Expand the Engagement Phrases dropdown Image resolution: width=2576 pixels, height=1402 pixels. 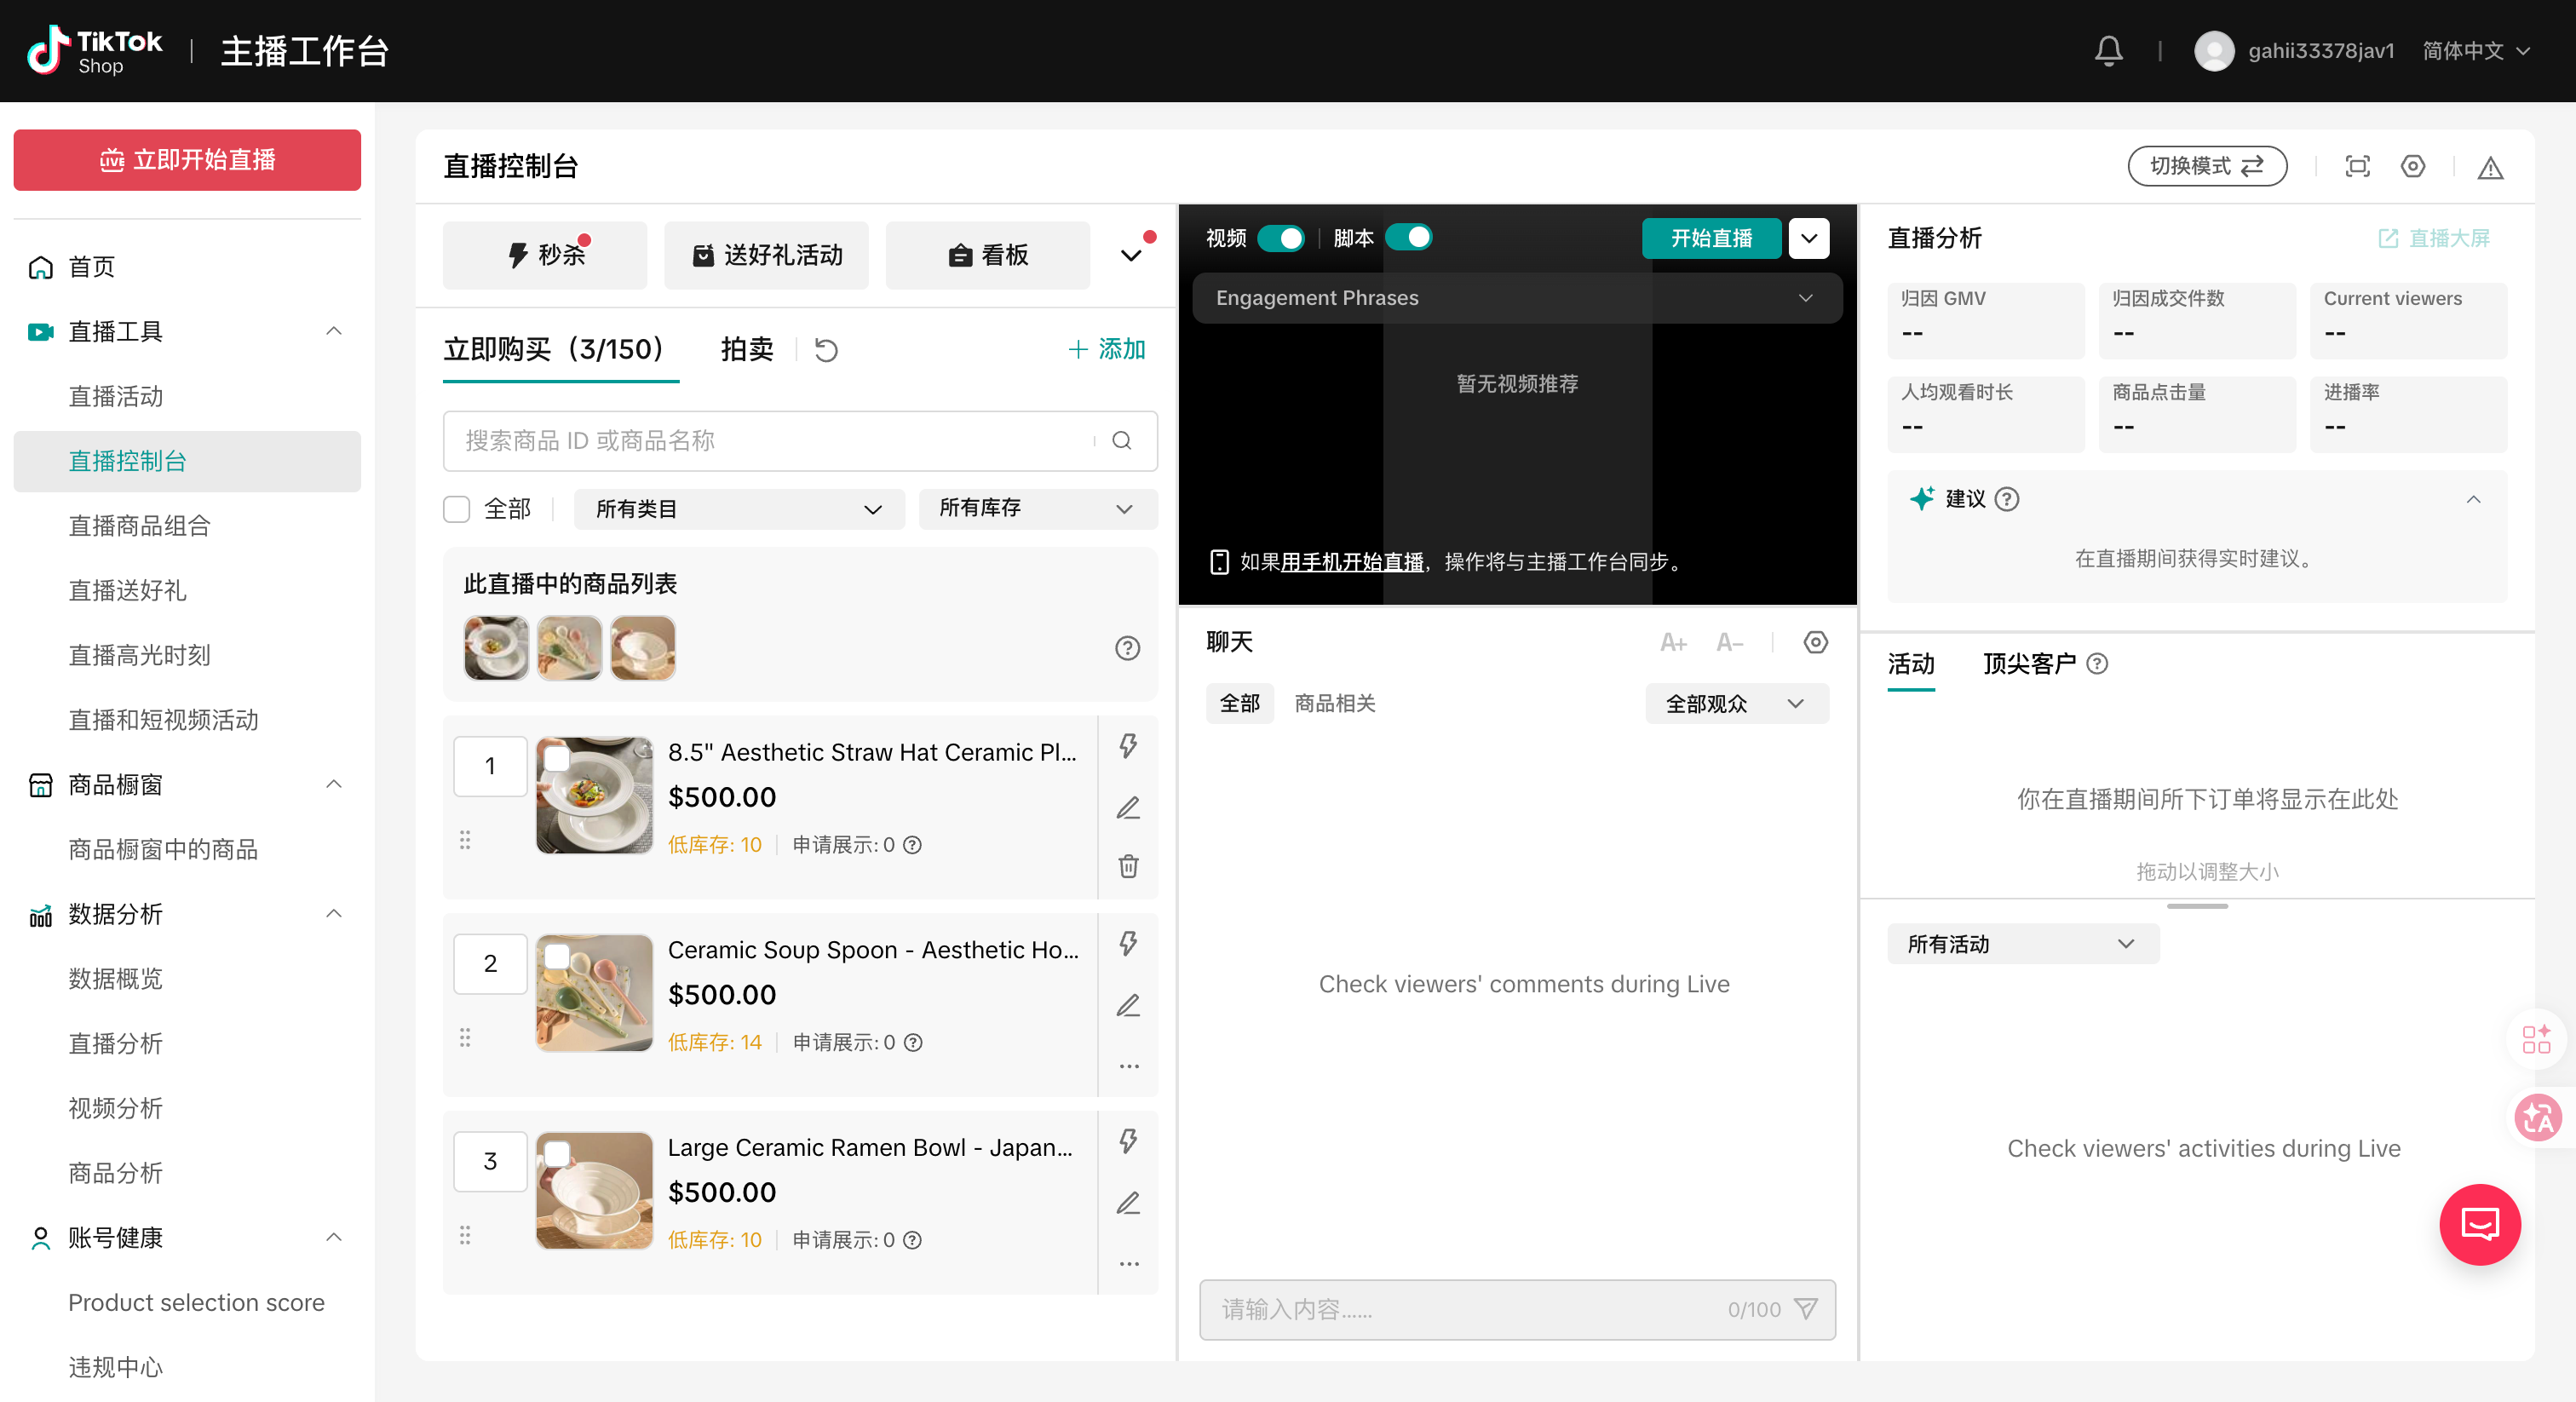[x=1516, y=298]
